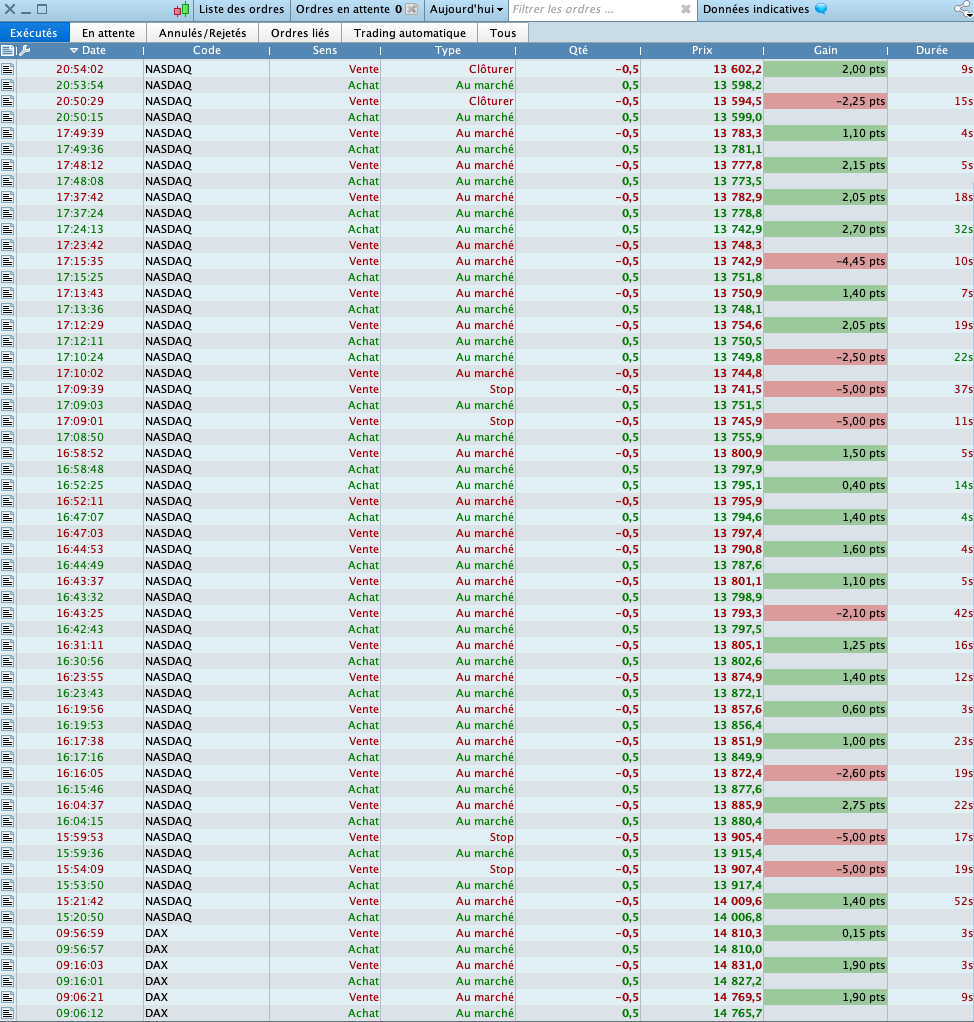The height and width of the screenshot is (1022, 974).
Task: Open detail icon for the 15:21:42 order
Action: coord(7,901)
